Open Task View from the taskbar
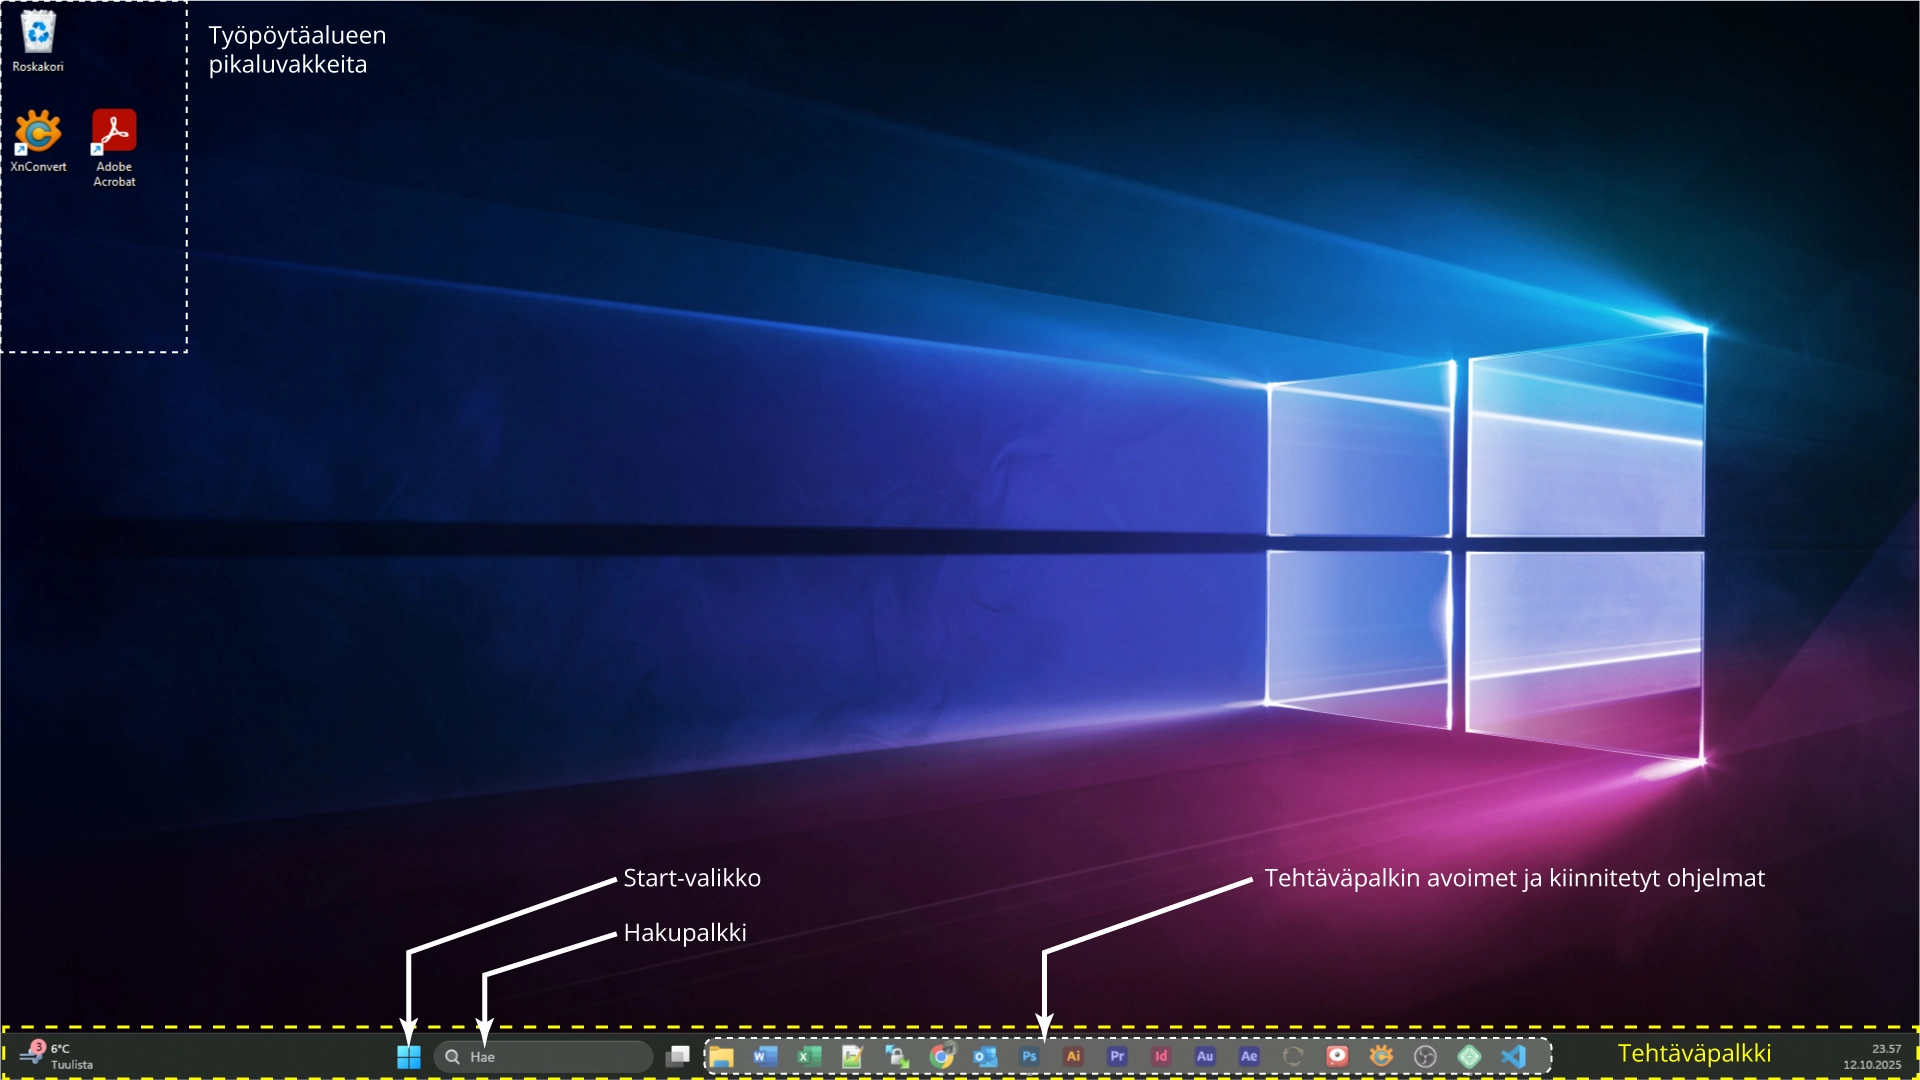 [x=678, y=1056]
